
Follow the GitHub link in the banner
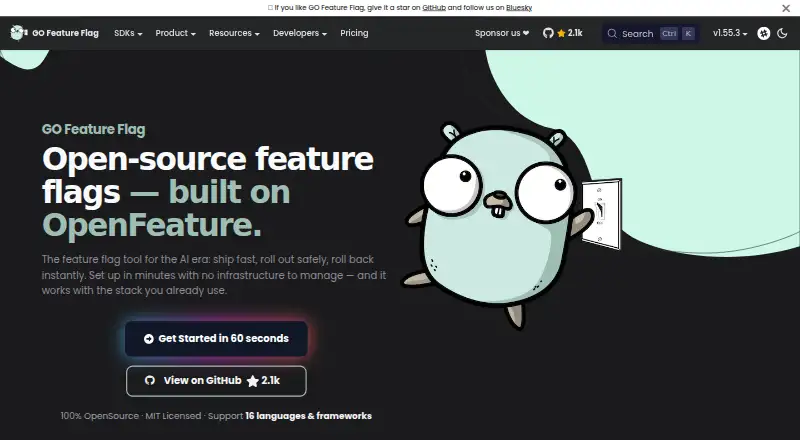[x=434, y=8]
